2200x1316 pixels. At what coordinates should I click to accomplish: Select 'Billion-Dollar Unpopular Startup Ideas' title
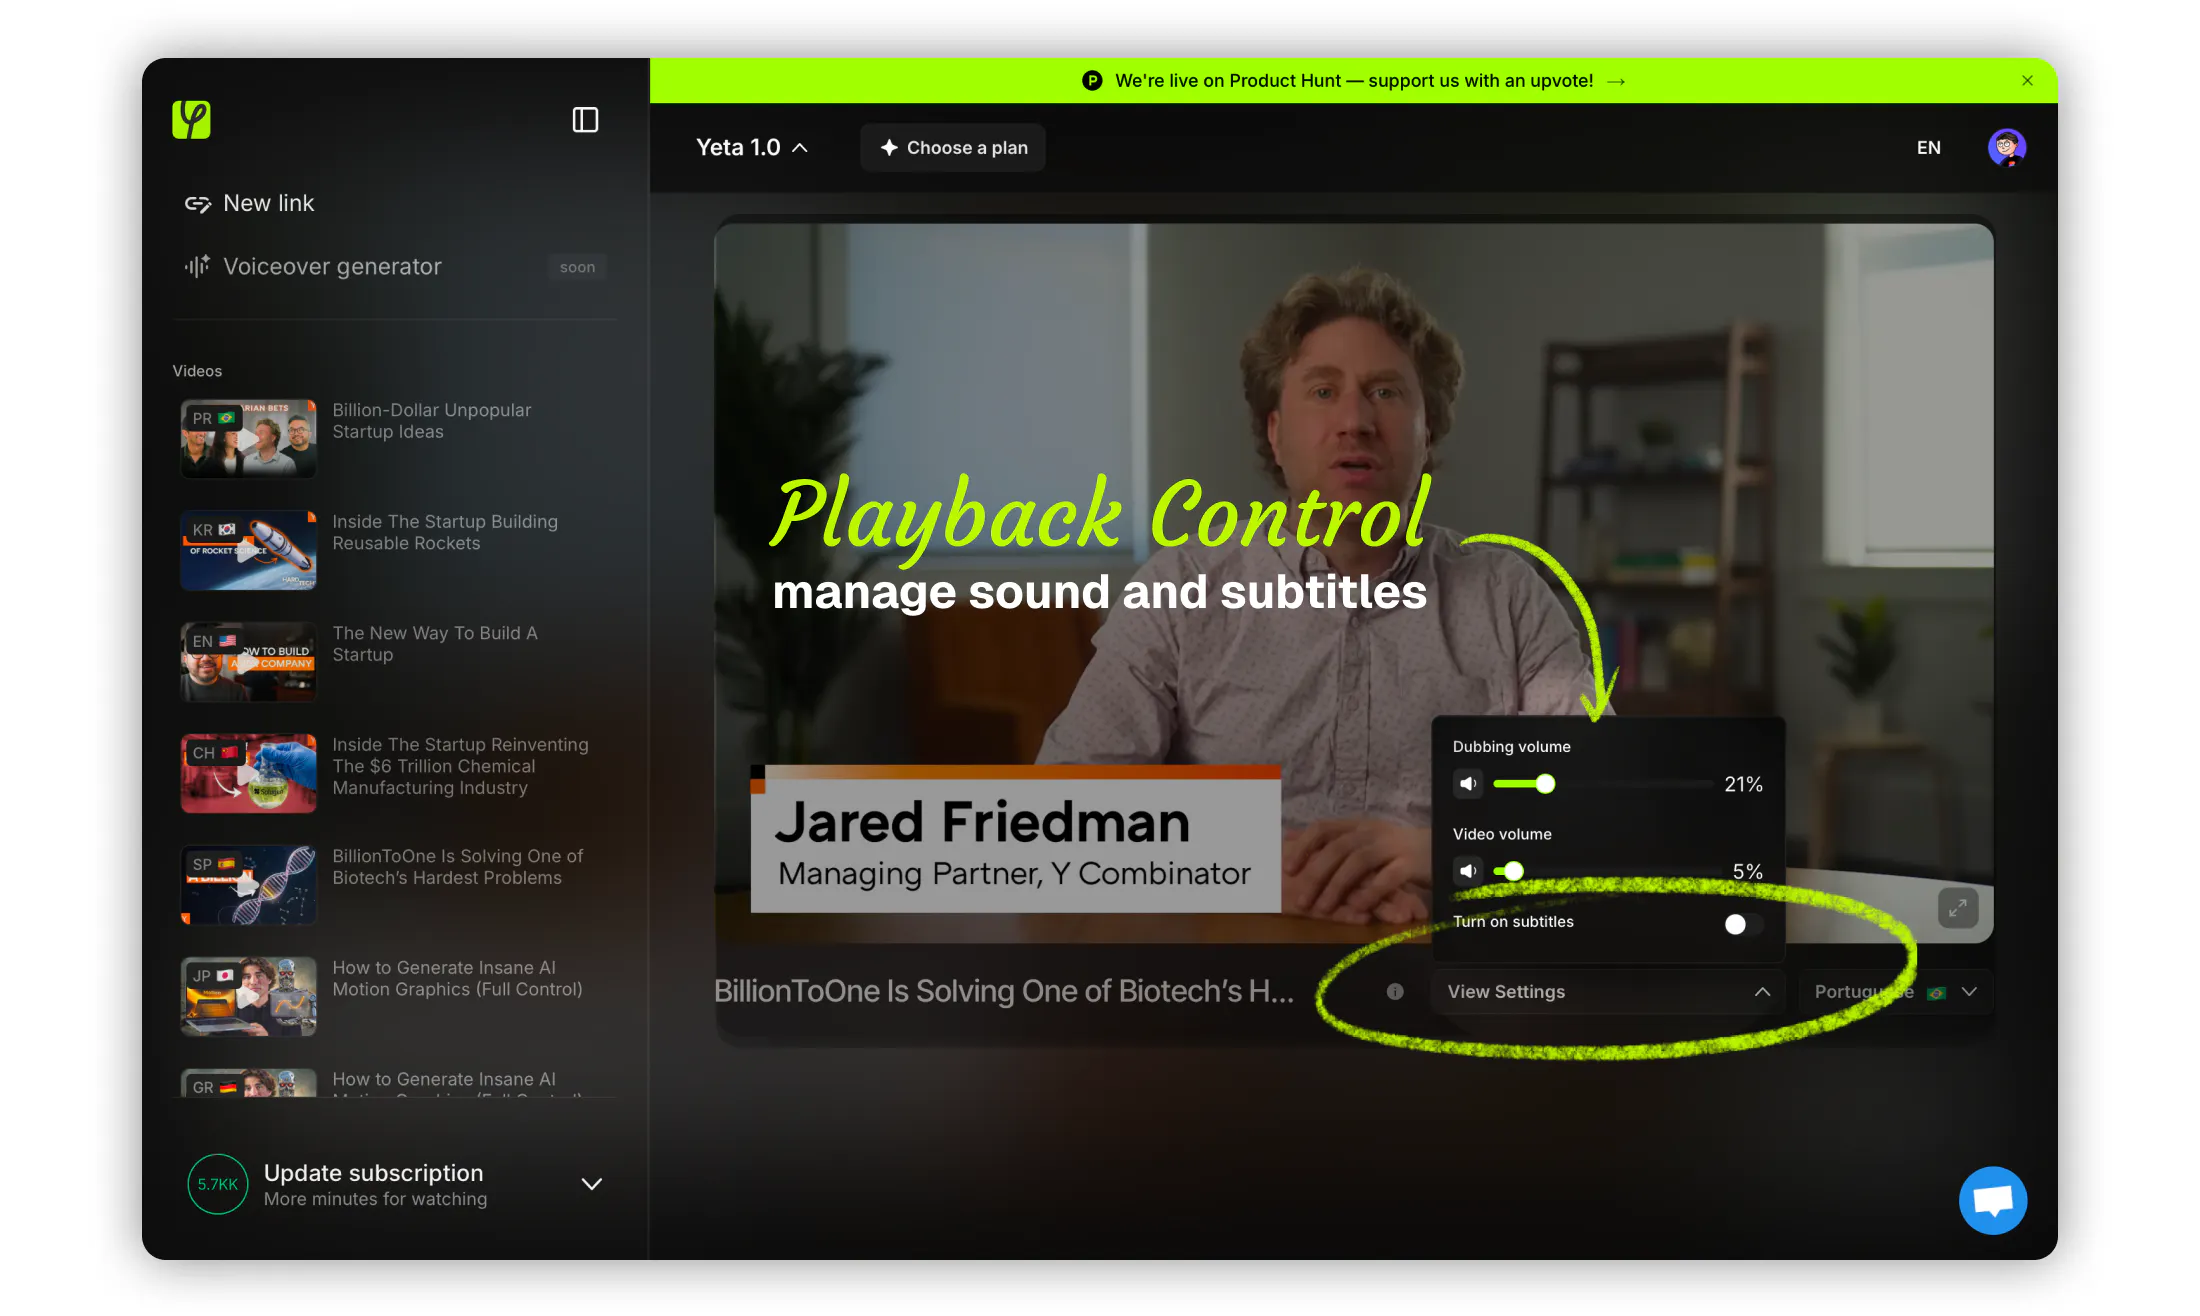[431, 421]
